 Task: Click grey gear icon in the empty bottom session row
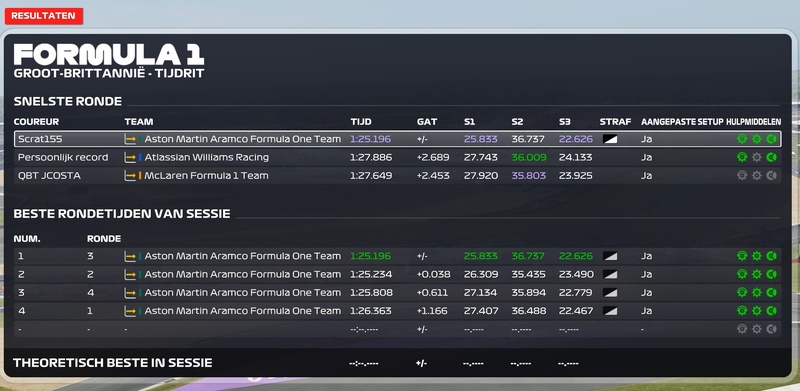tap(757, 329)
